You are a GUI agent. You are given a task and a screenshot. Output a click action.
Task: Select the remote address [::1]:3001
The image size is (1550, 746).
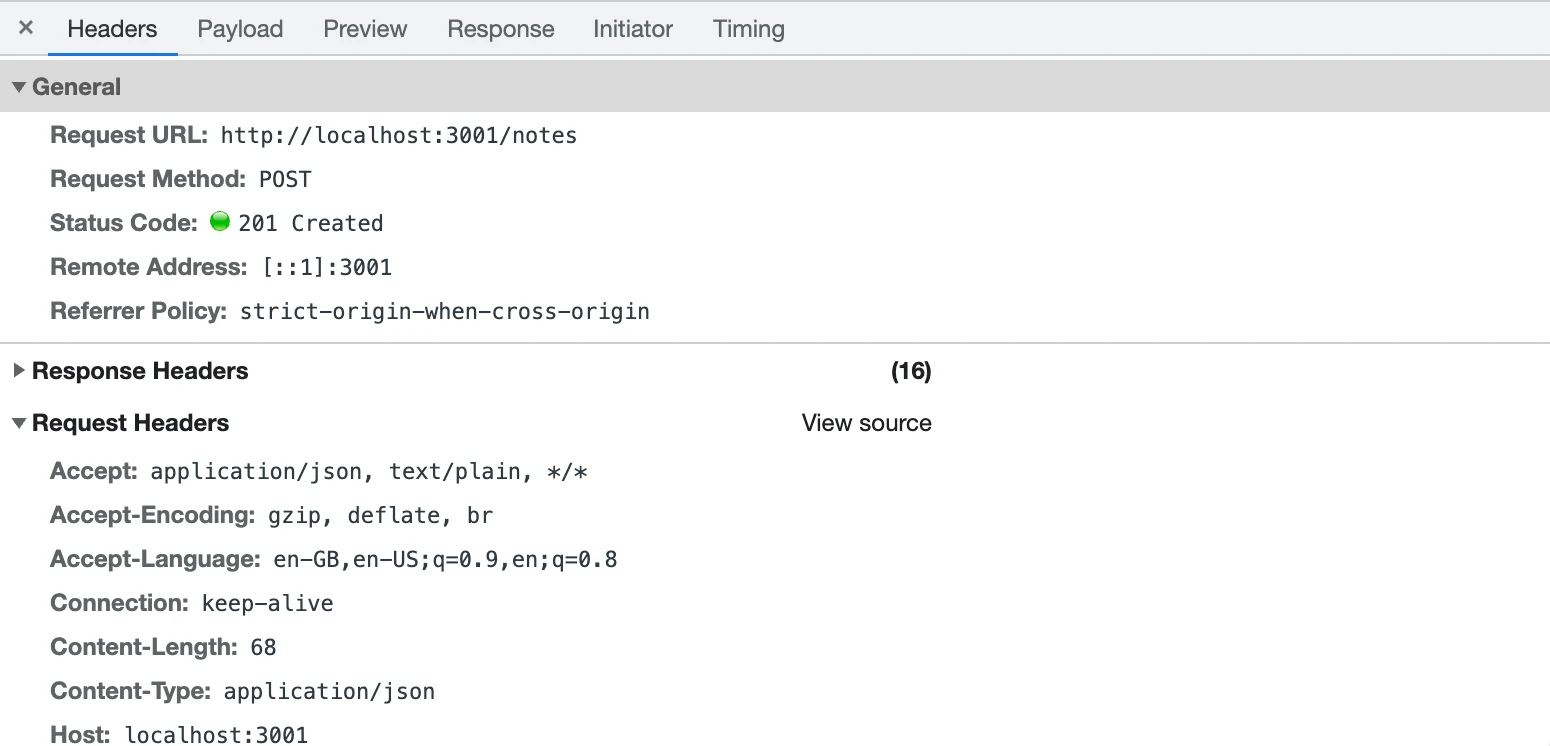tap(327, 267)
